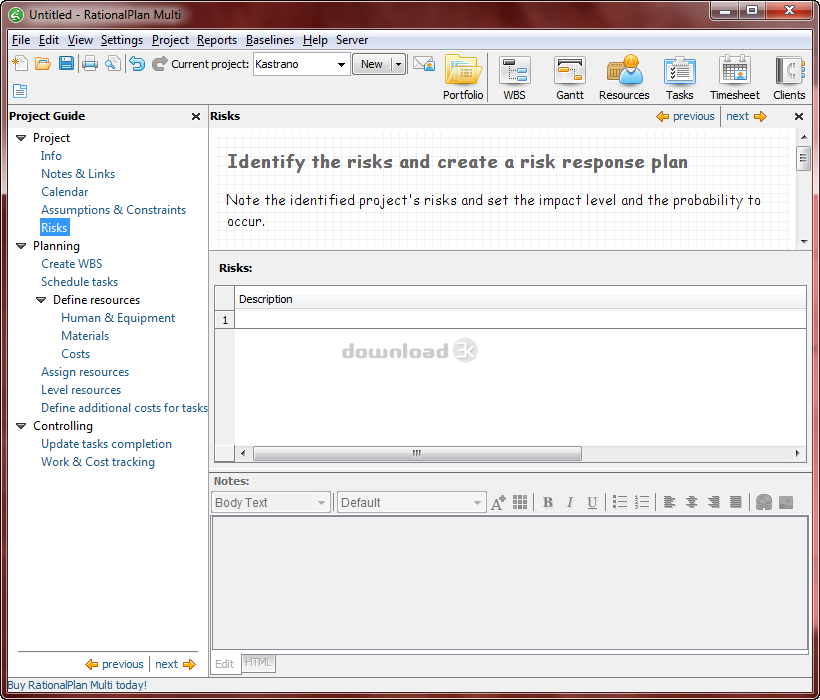Viewport: 820px width, 700px height.
Task: Open the Portfolio view
Action: pyautogui.click(x=463, y=77)
